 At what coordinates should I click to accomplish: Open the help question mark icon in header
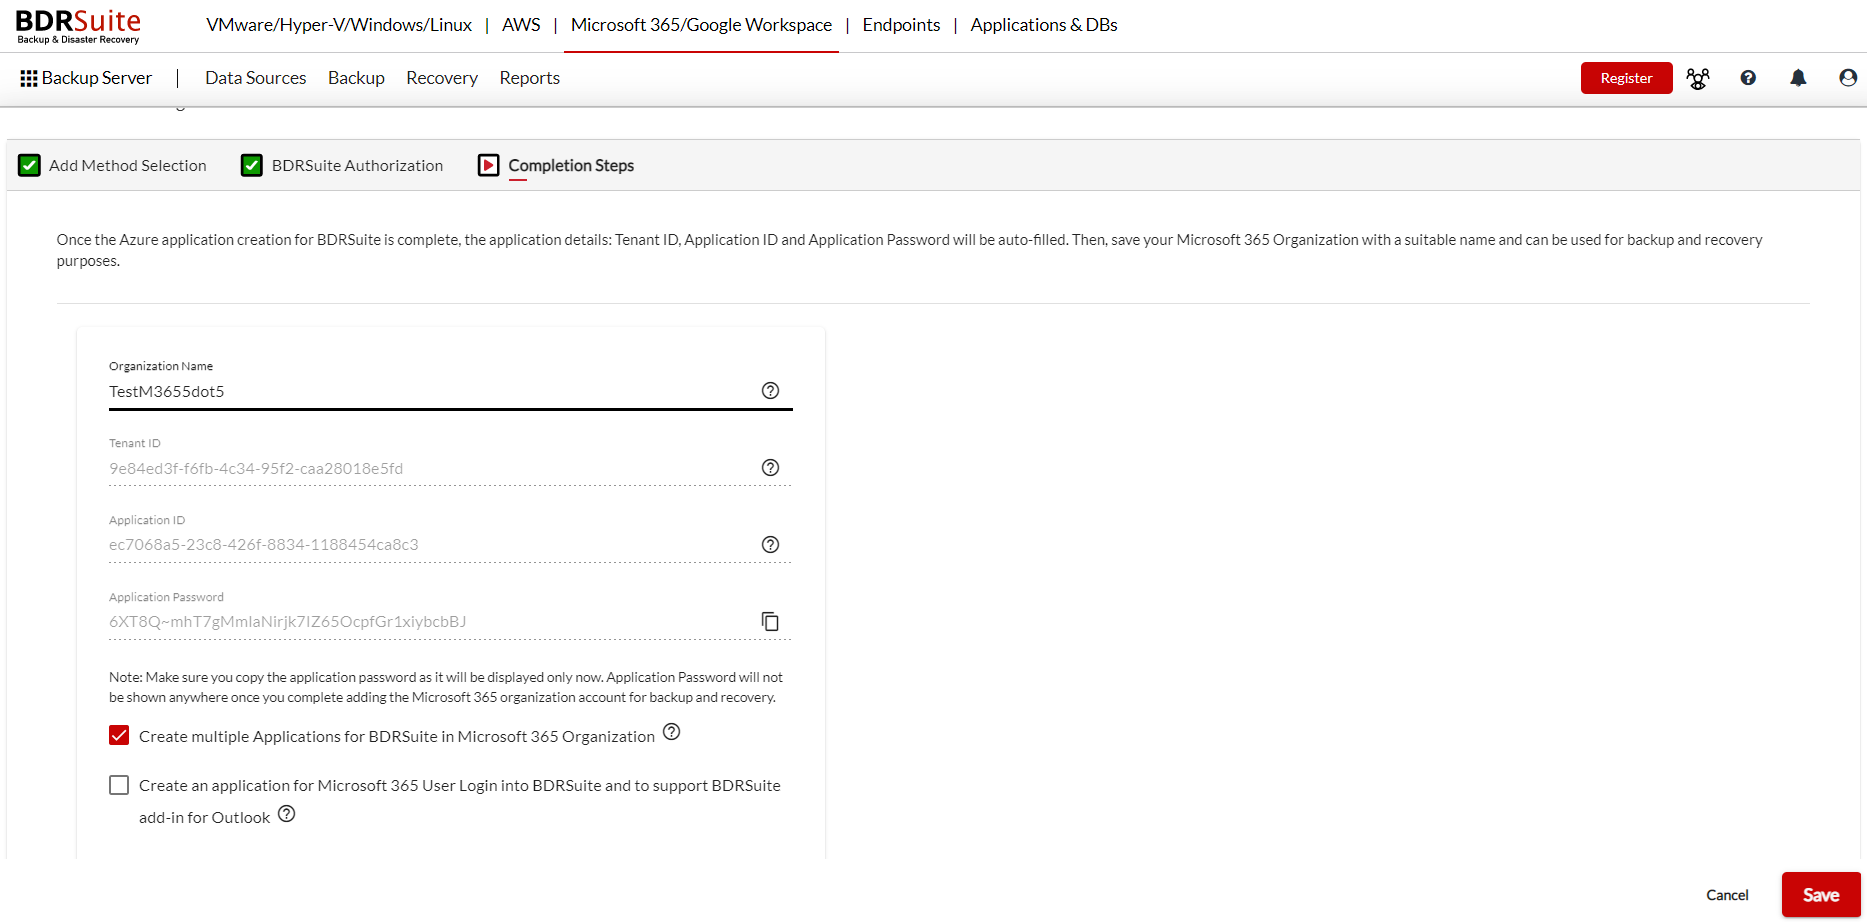click(x=1748, y=78)
